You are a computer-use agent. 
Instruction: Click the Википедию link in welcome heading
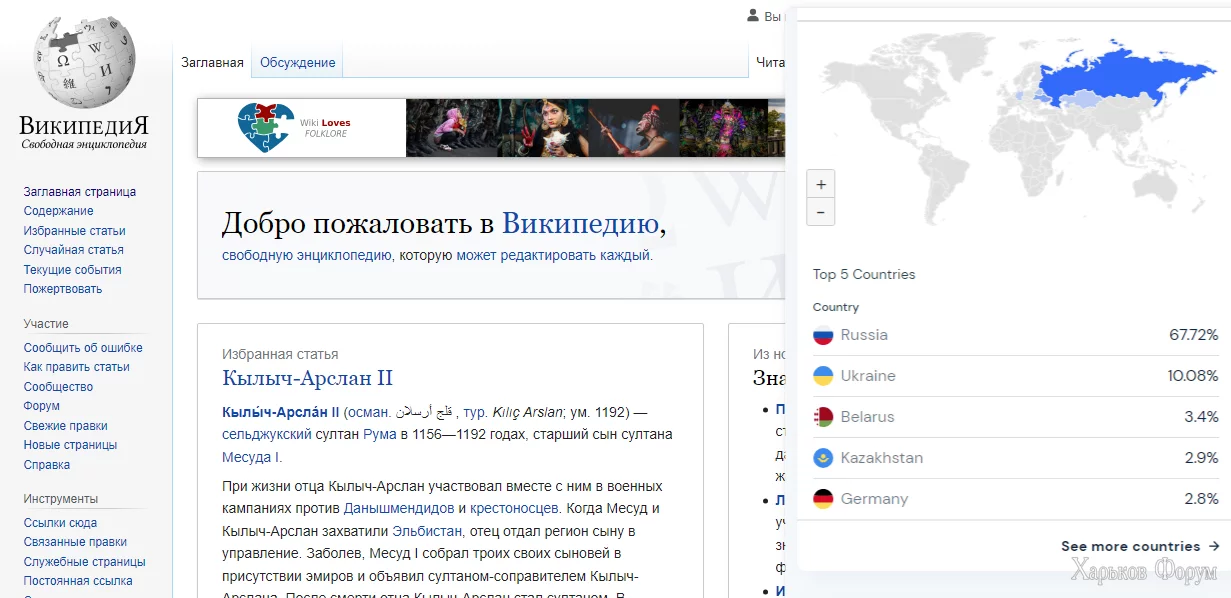[580, 223]
